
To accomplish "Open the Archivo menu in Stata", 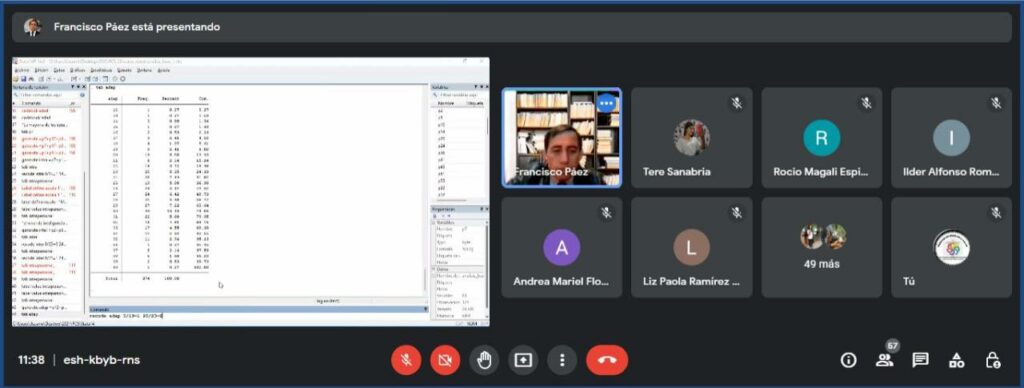I will (x=22, y=69).
